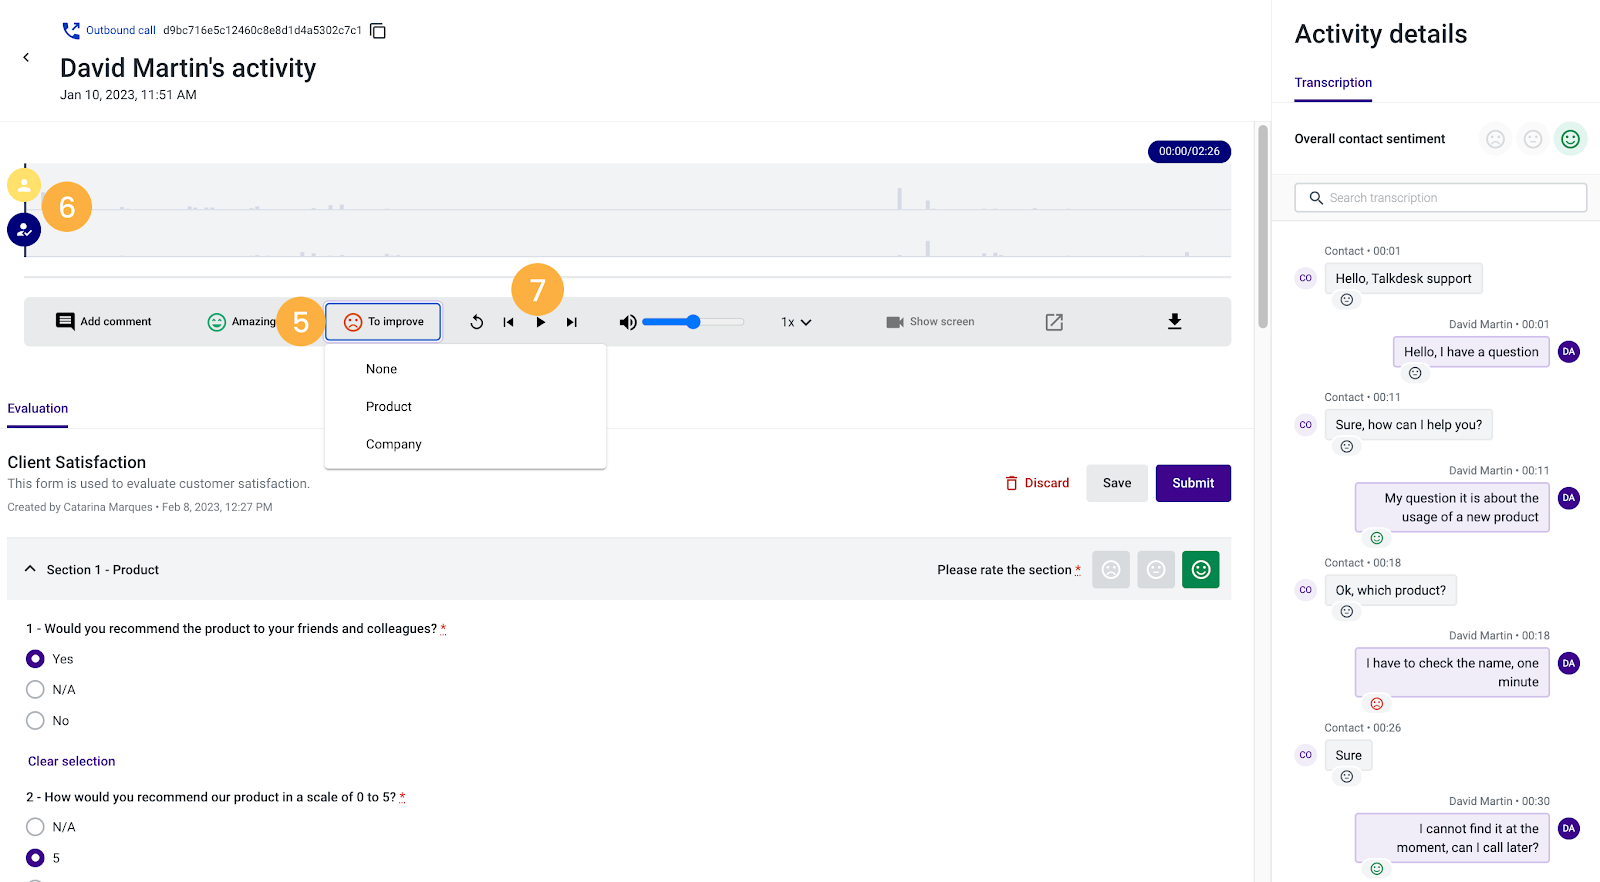Mark moment as Amazing smiley

tap(217, 322)
